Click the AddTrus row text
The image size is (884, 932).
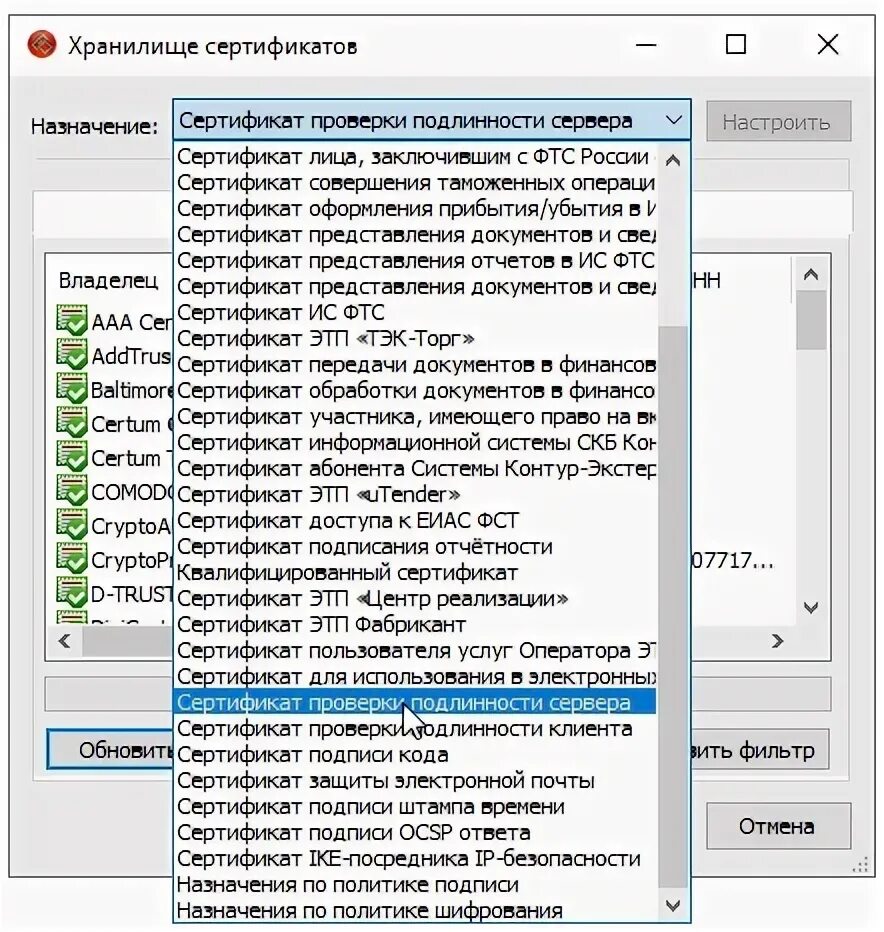pyautogui.click(x=131, y=356)
